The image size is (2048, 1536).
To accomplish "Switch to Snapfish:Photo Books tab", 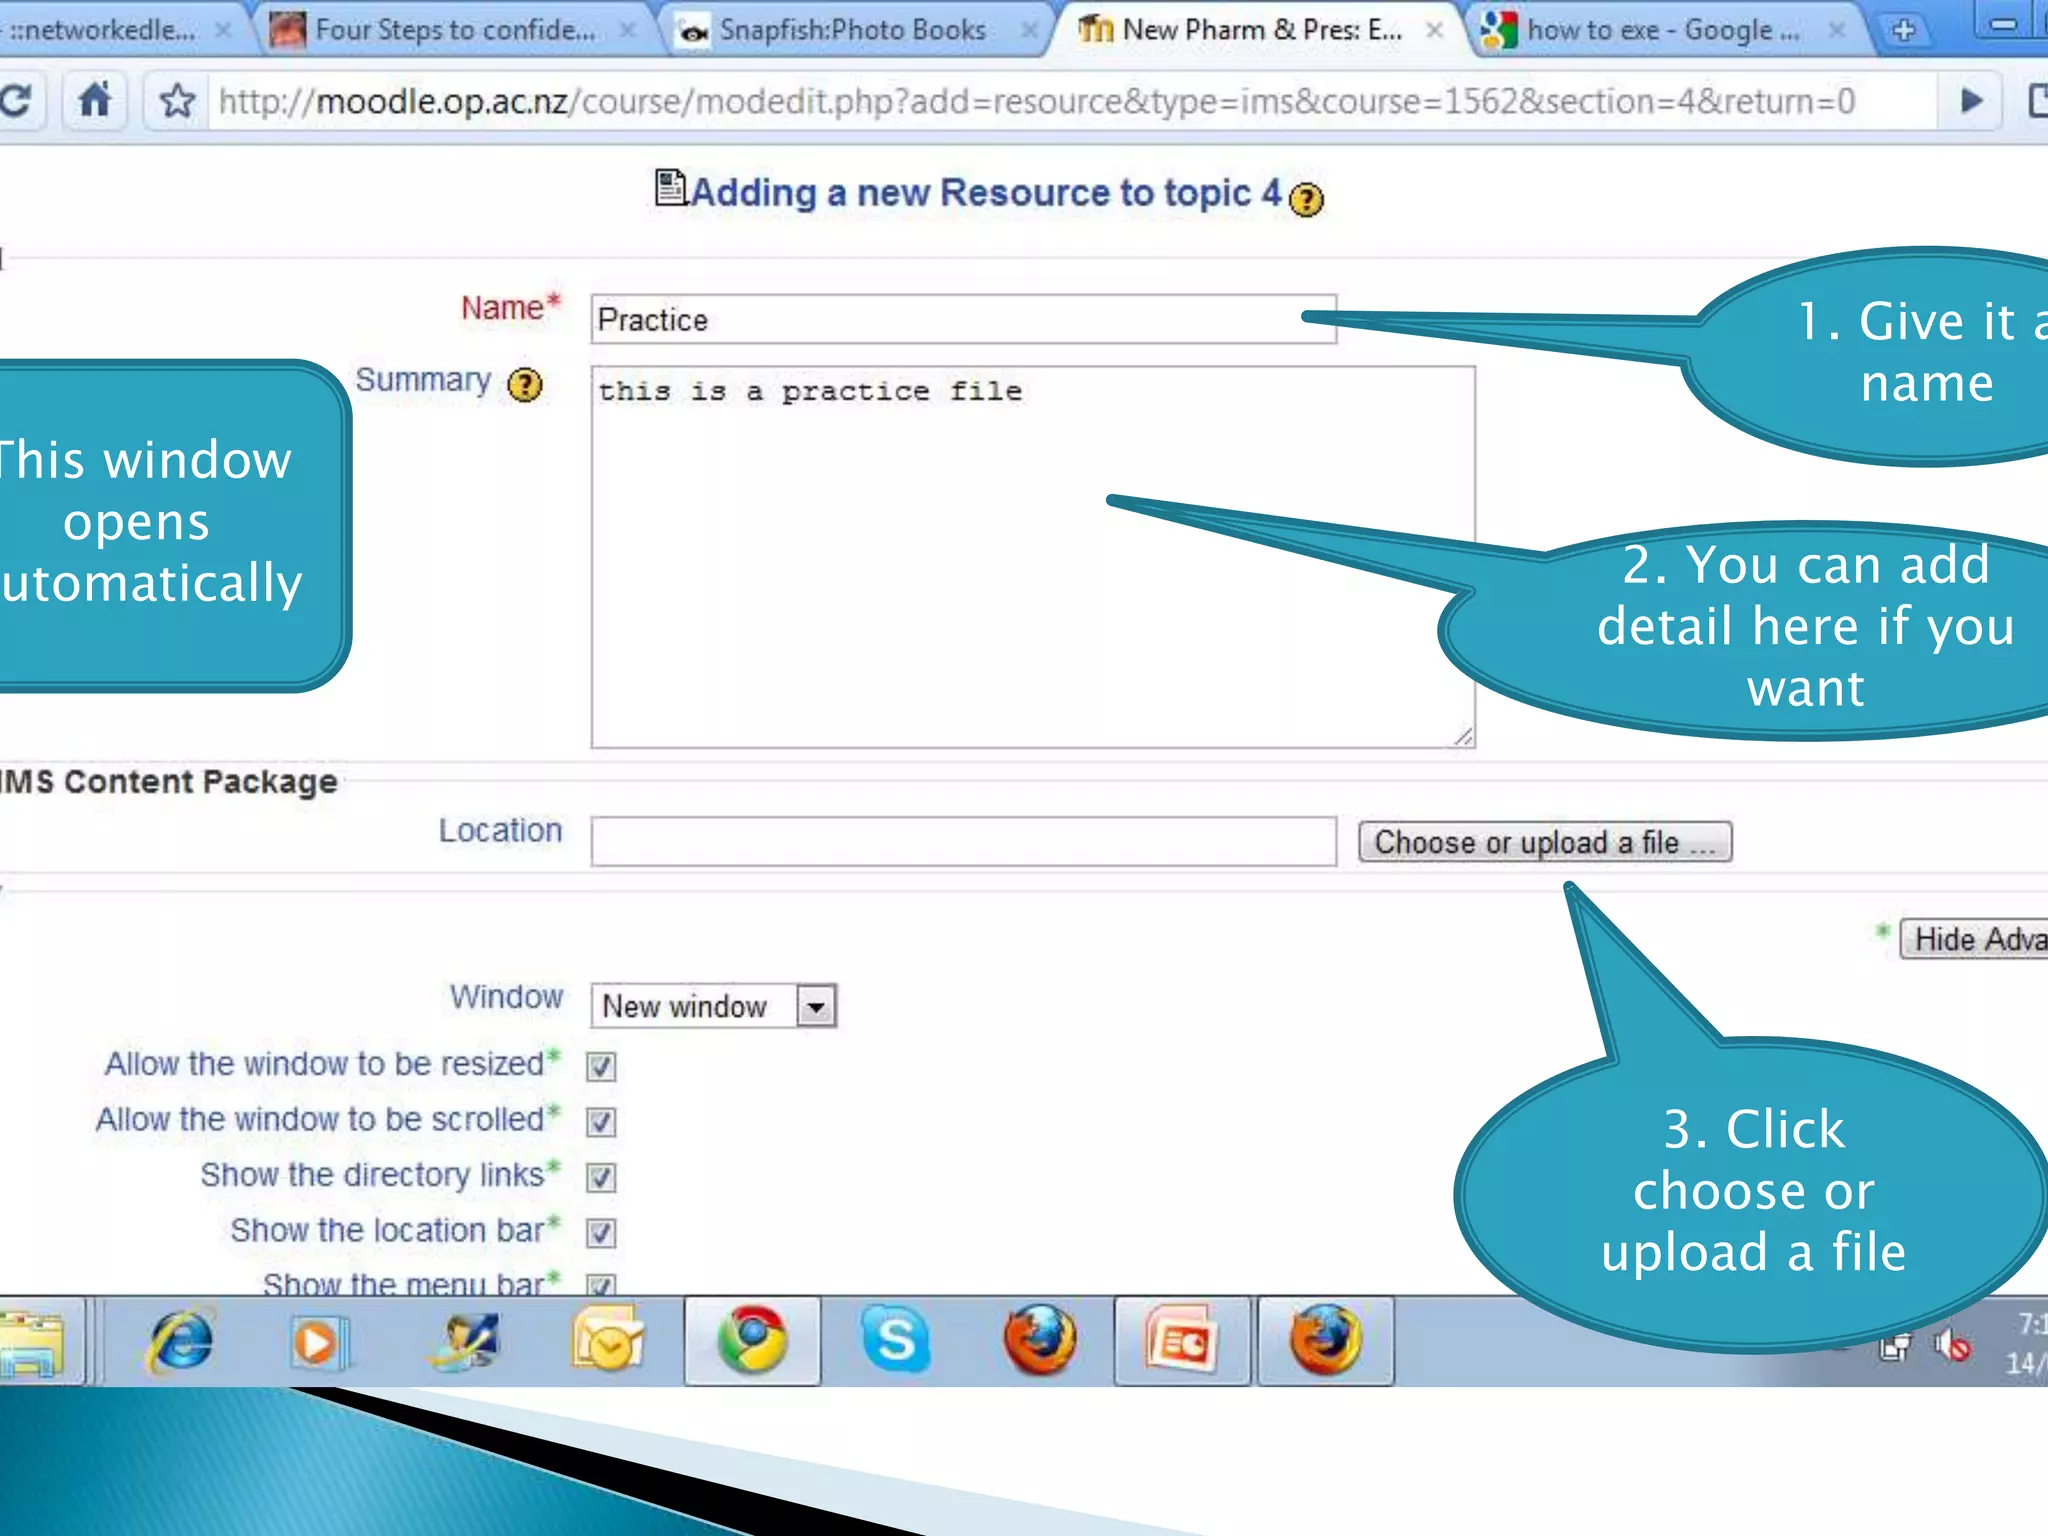I will pos(852,30).
